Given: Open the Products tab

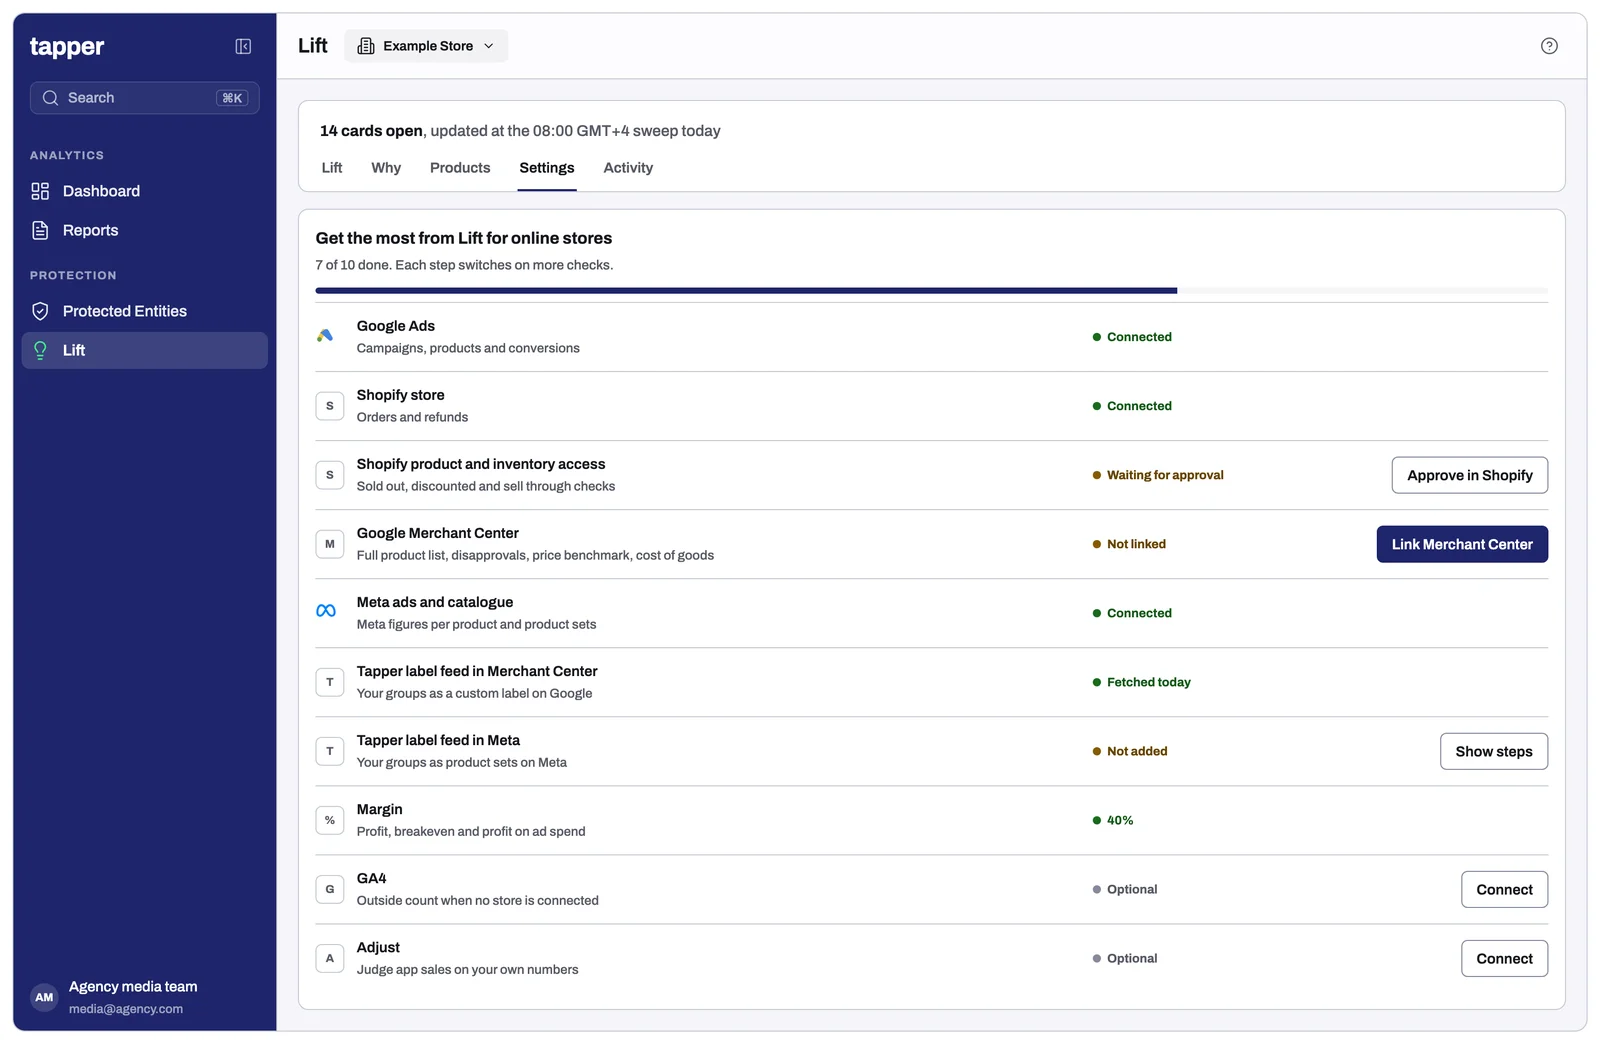Looking at the screenshot, I should (460, 168).
